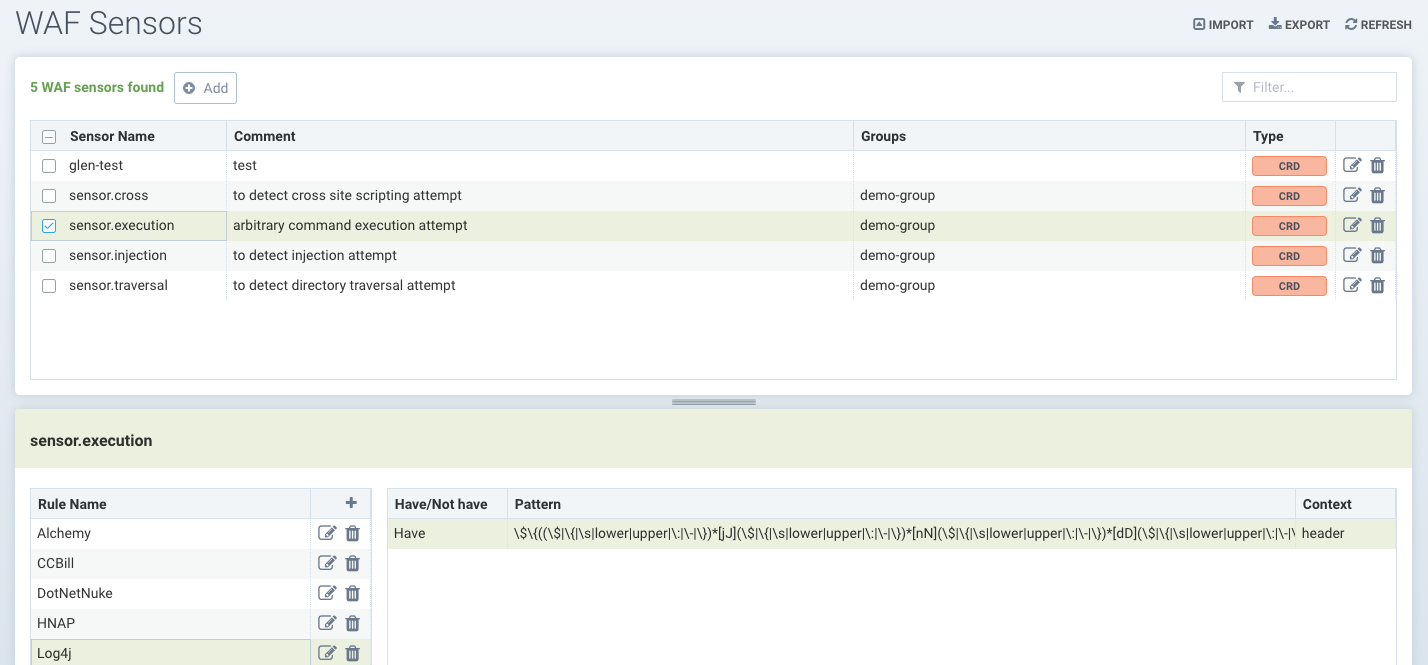This screenshot has width=1428, height=665.
Task: Uncheck the sensor.execution checkbox
Action: click(x=49, y=226)
